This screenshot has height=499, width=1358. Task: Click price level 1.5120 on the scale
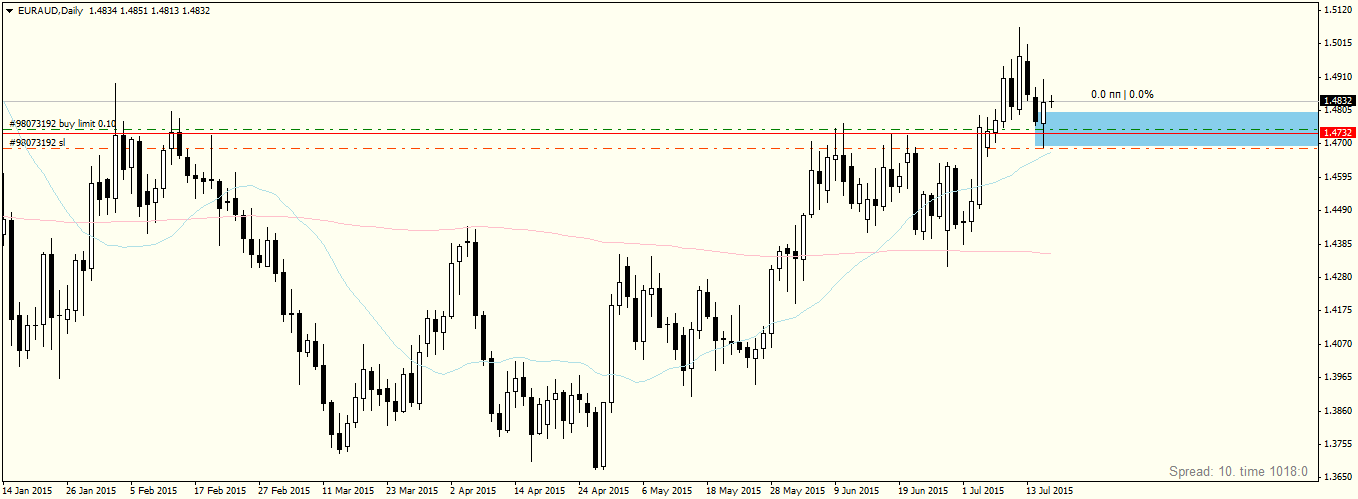[1339, 10]
